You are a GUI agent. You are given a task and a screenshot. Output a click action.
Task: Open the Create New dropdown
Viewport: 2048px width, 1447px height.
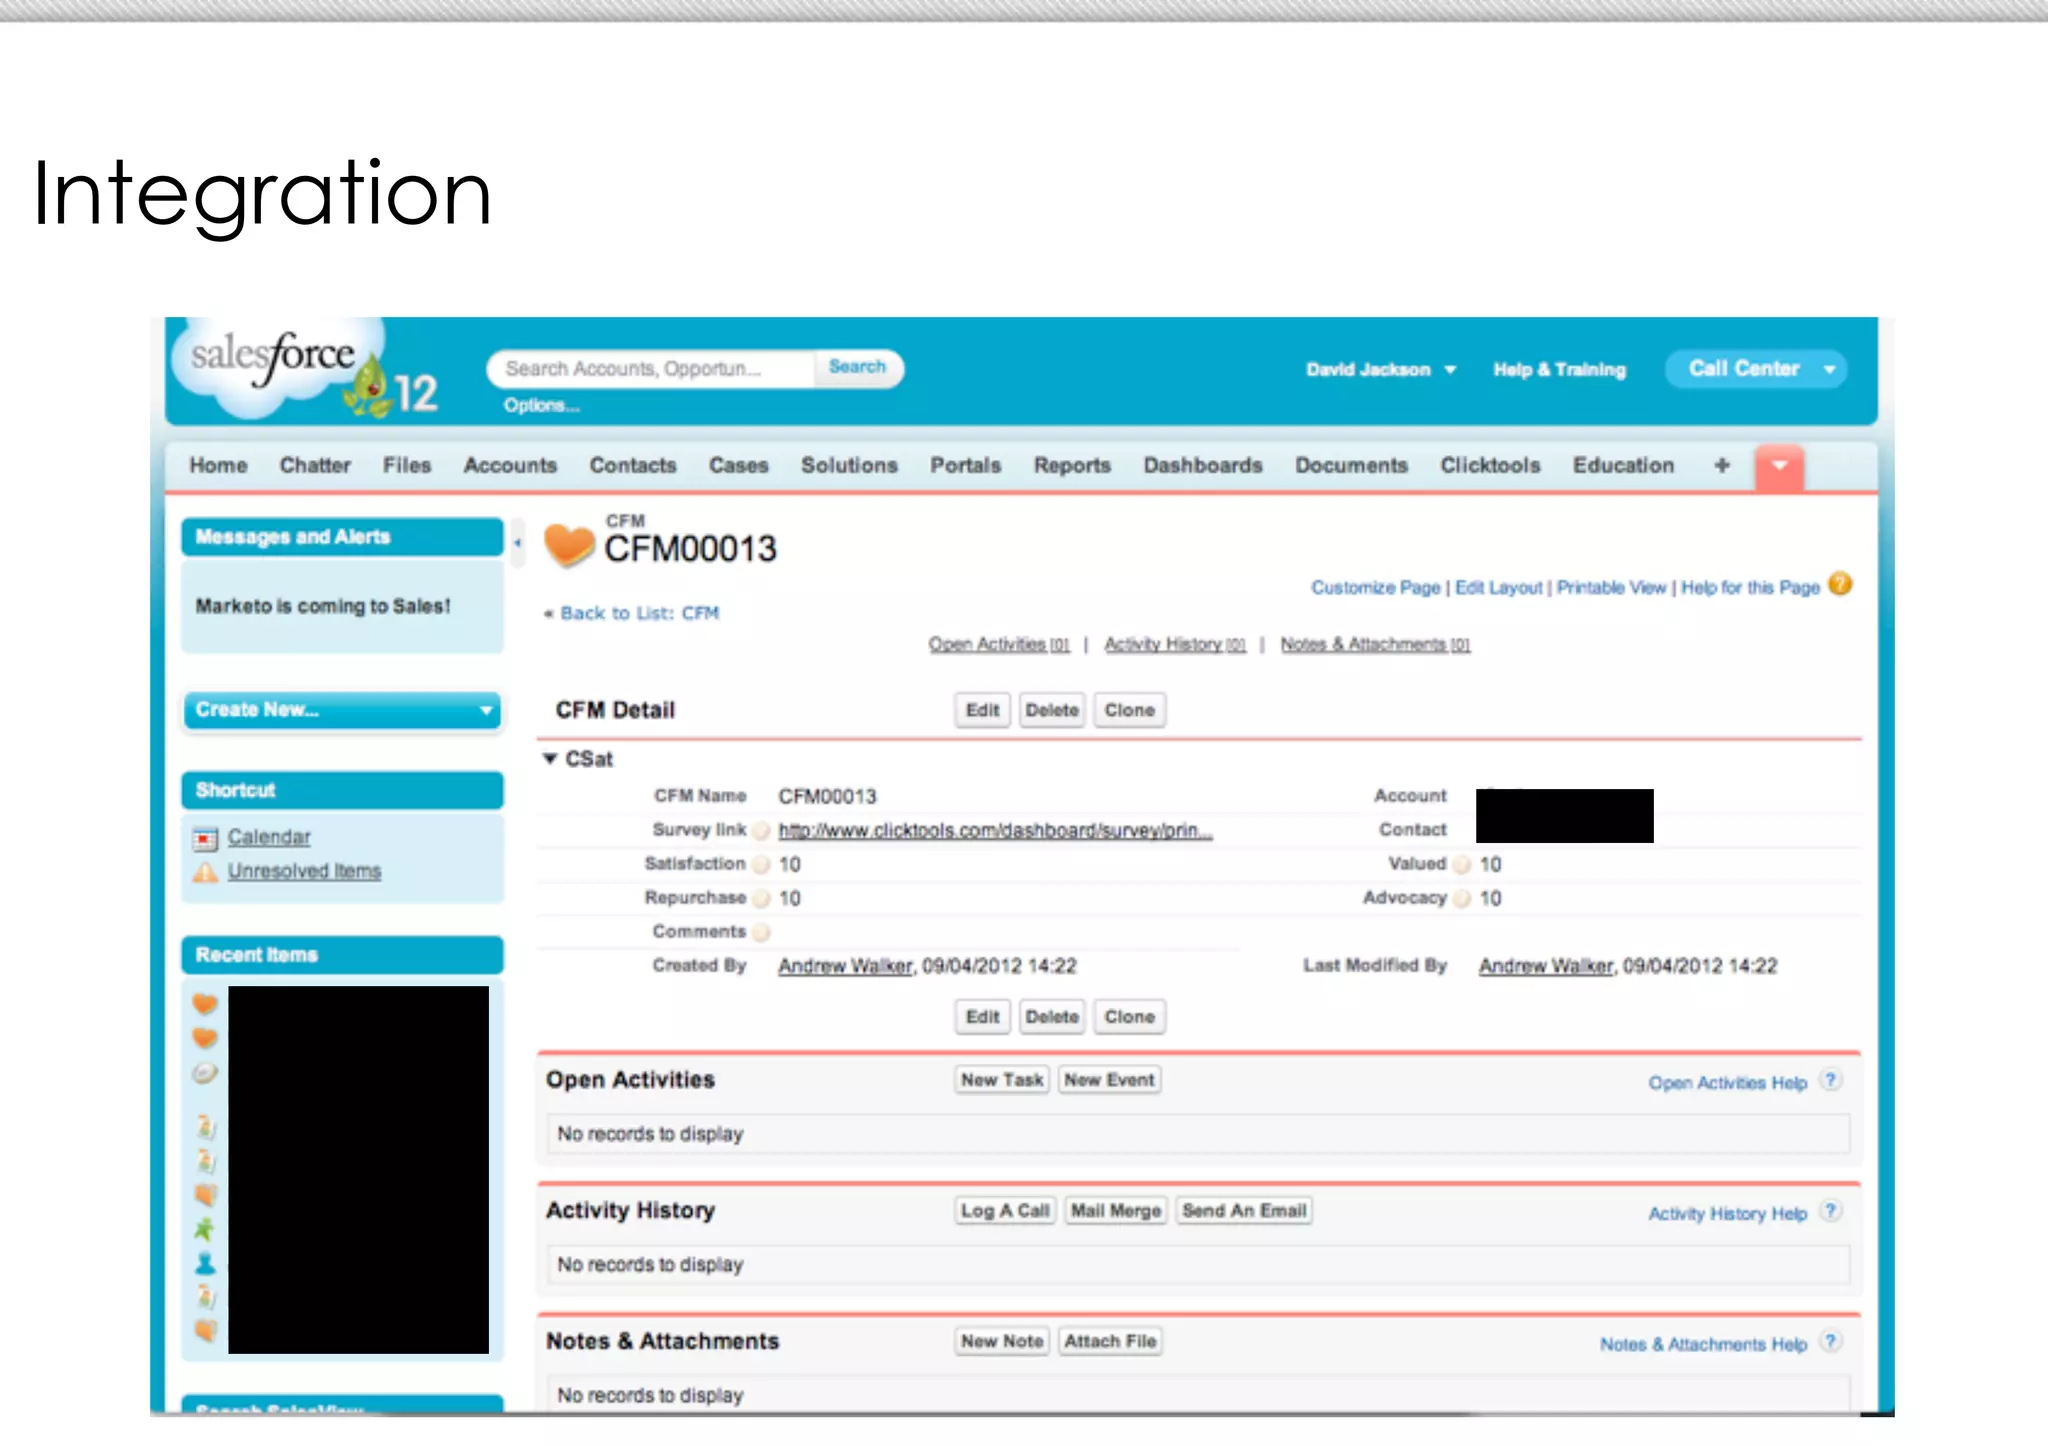click(x=342, y=710)
